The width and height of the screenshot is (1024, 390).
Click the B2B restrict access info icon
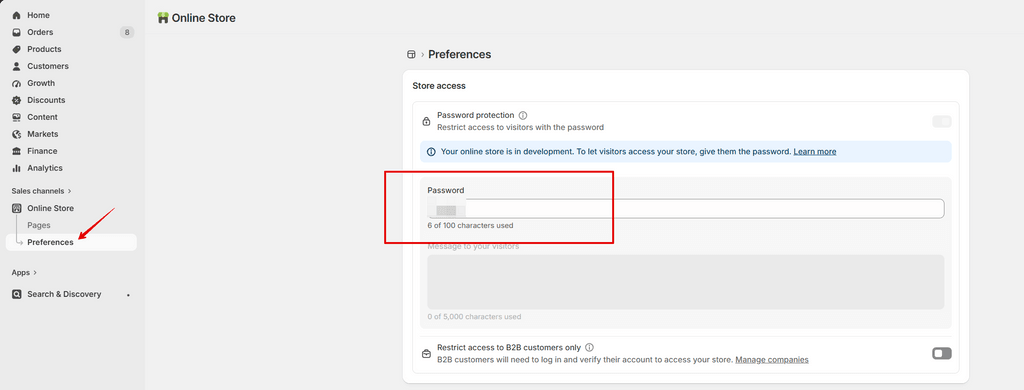pyautogui.click(x=589, y=348)
